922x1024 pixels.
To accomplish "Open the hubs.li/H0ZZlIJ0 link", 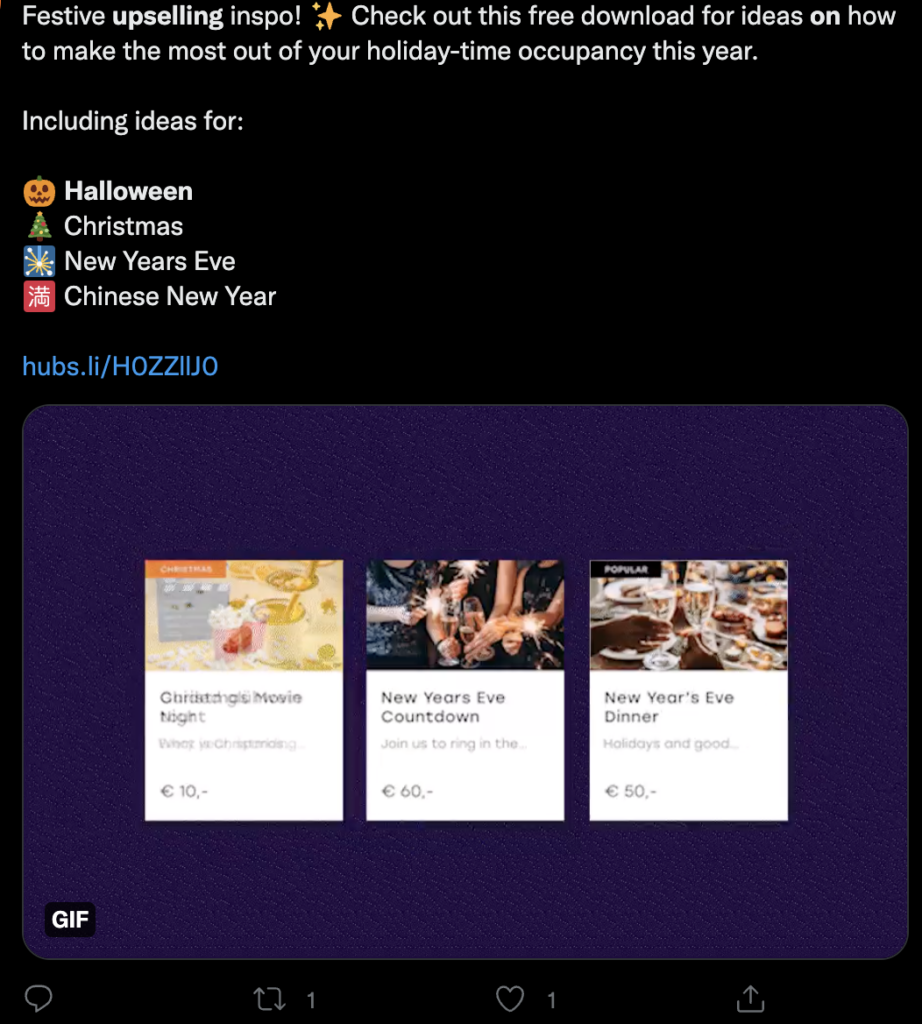I will click(120, 366).
